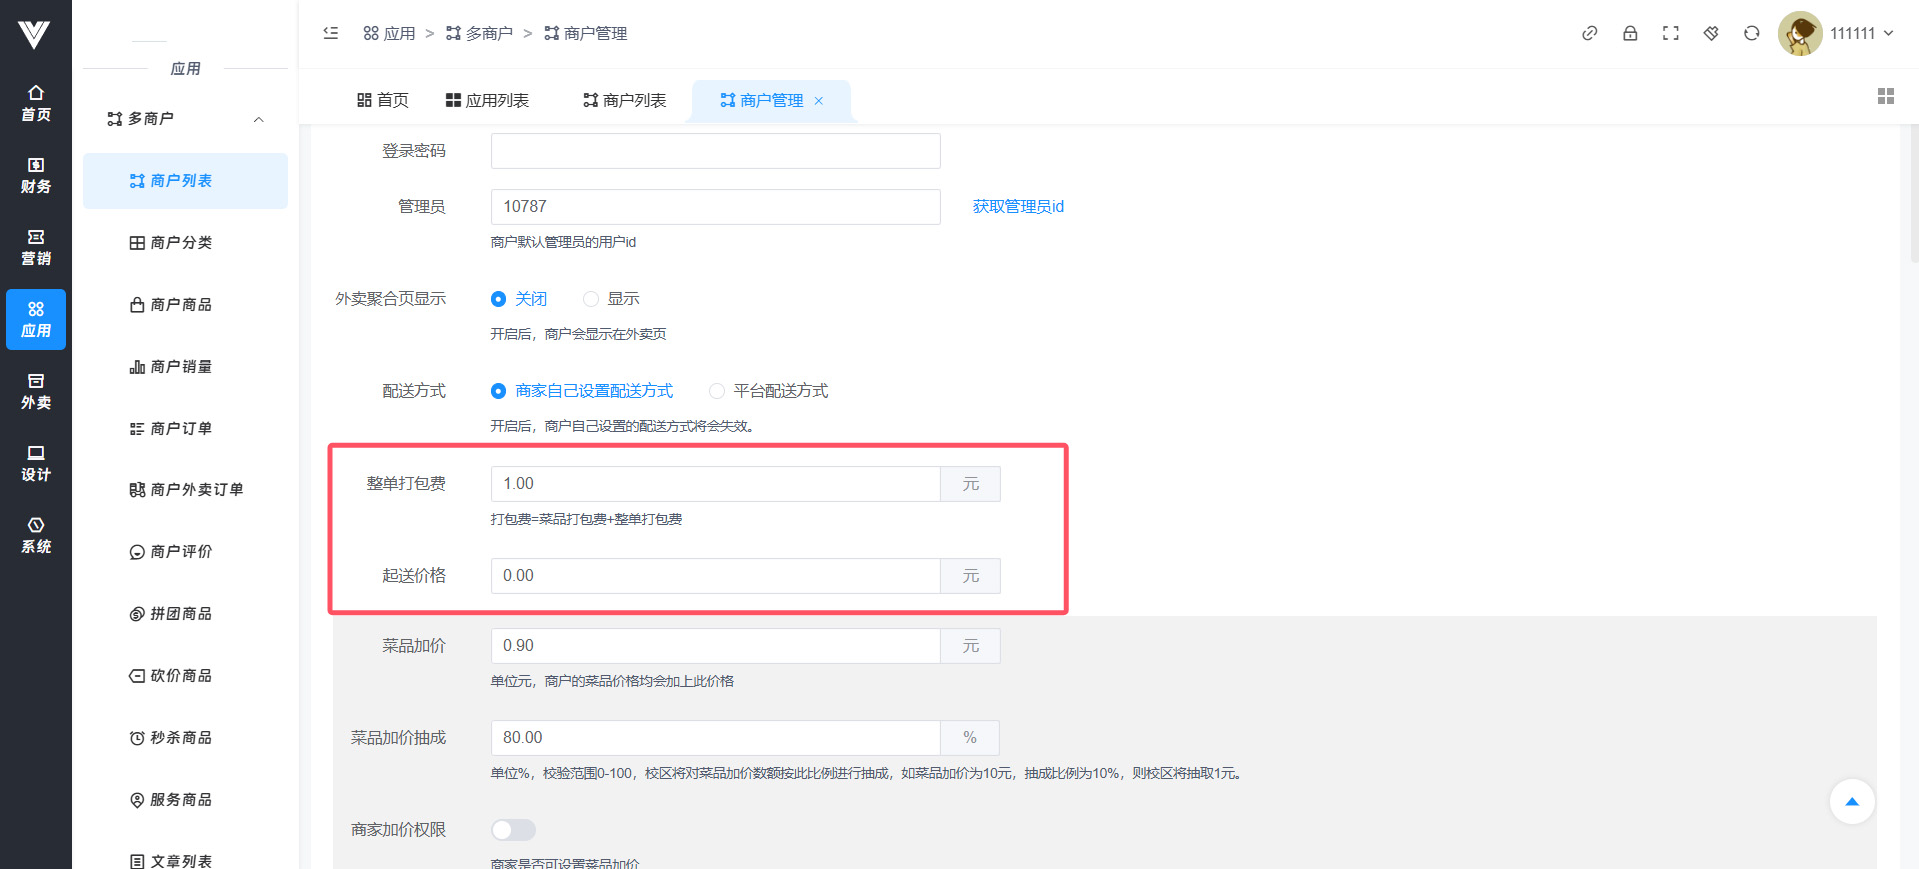Switch to the 应用列表 tab

[x=487, y=100]
